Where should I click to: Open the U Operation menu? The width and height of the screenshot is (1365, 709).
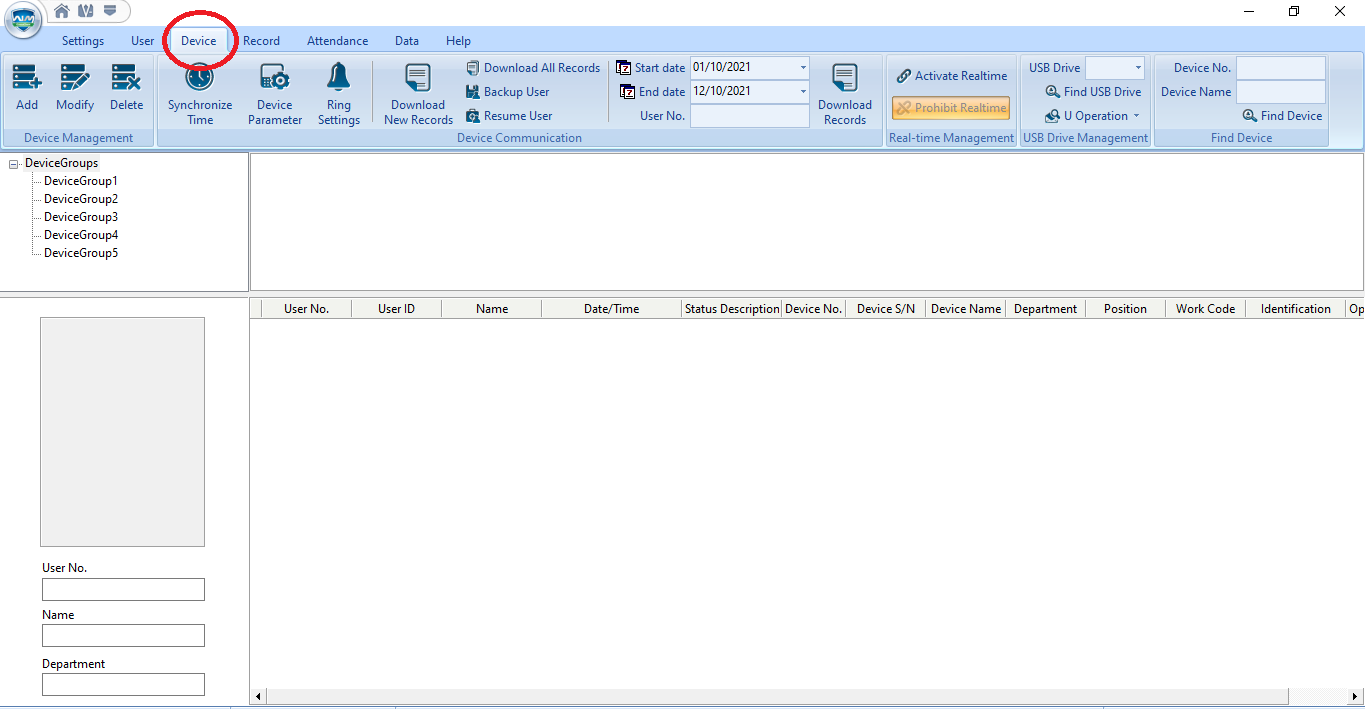click(x=1092, y=116)
